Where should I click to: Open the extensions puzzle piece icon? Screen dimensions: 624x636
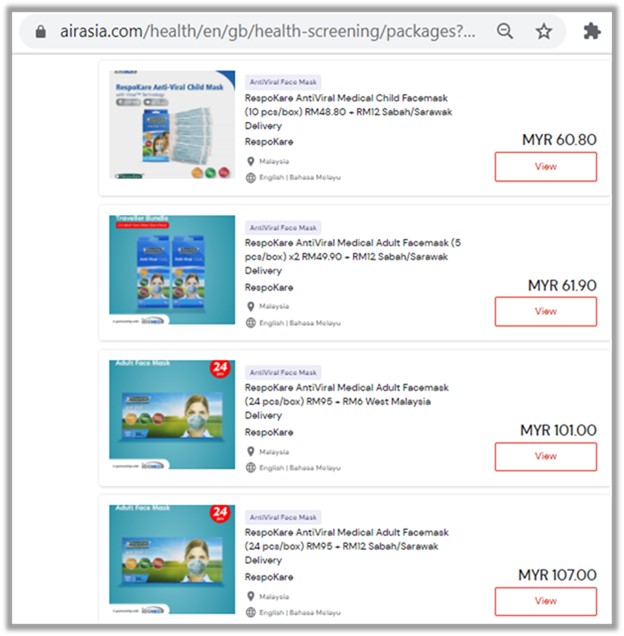tap(592, 31)
